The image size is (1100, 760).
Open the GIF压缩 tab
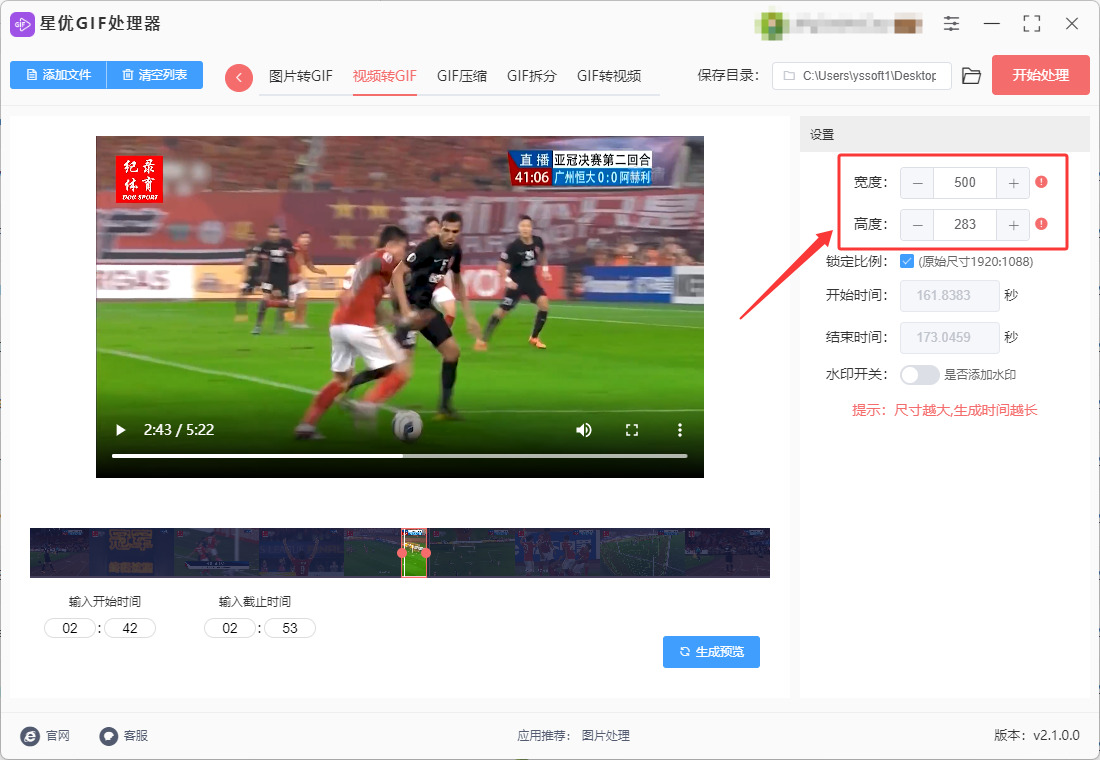[x=462, y=76]
